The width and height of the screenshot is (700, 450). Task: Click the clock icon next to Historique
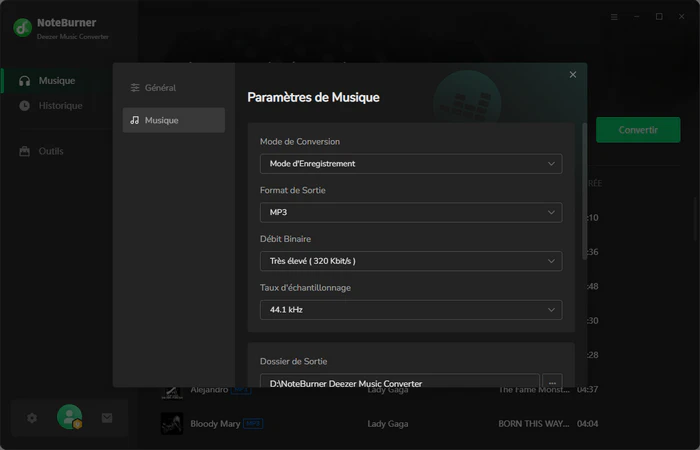25,106
